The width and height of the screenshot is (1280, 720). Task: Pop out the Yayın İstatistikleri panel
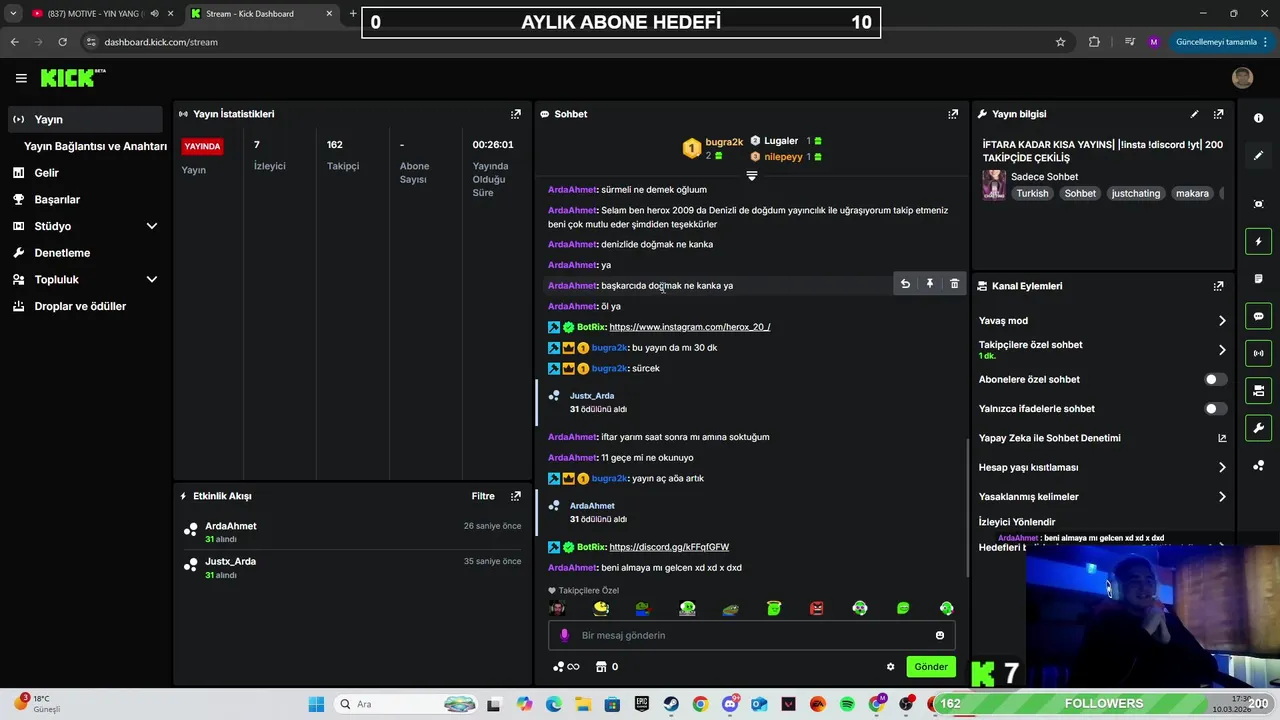click(516, 114)
